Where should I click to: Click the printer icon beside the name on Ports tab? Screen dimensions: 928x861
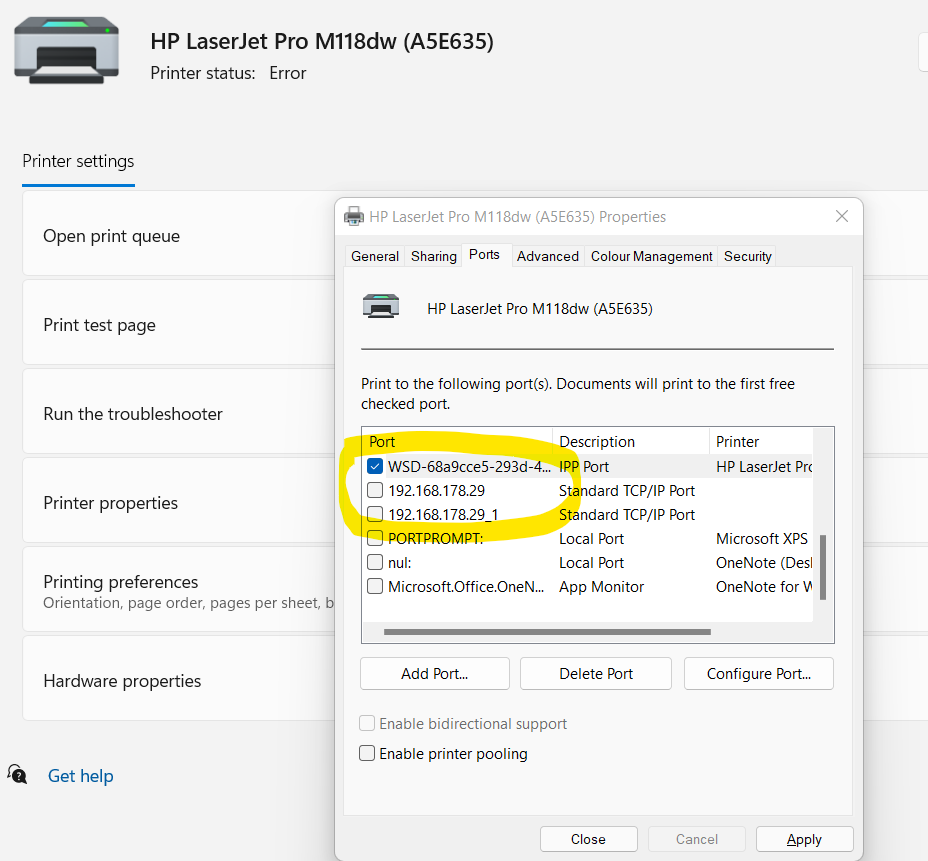click(381, 306)
